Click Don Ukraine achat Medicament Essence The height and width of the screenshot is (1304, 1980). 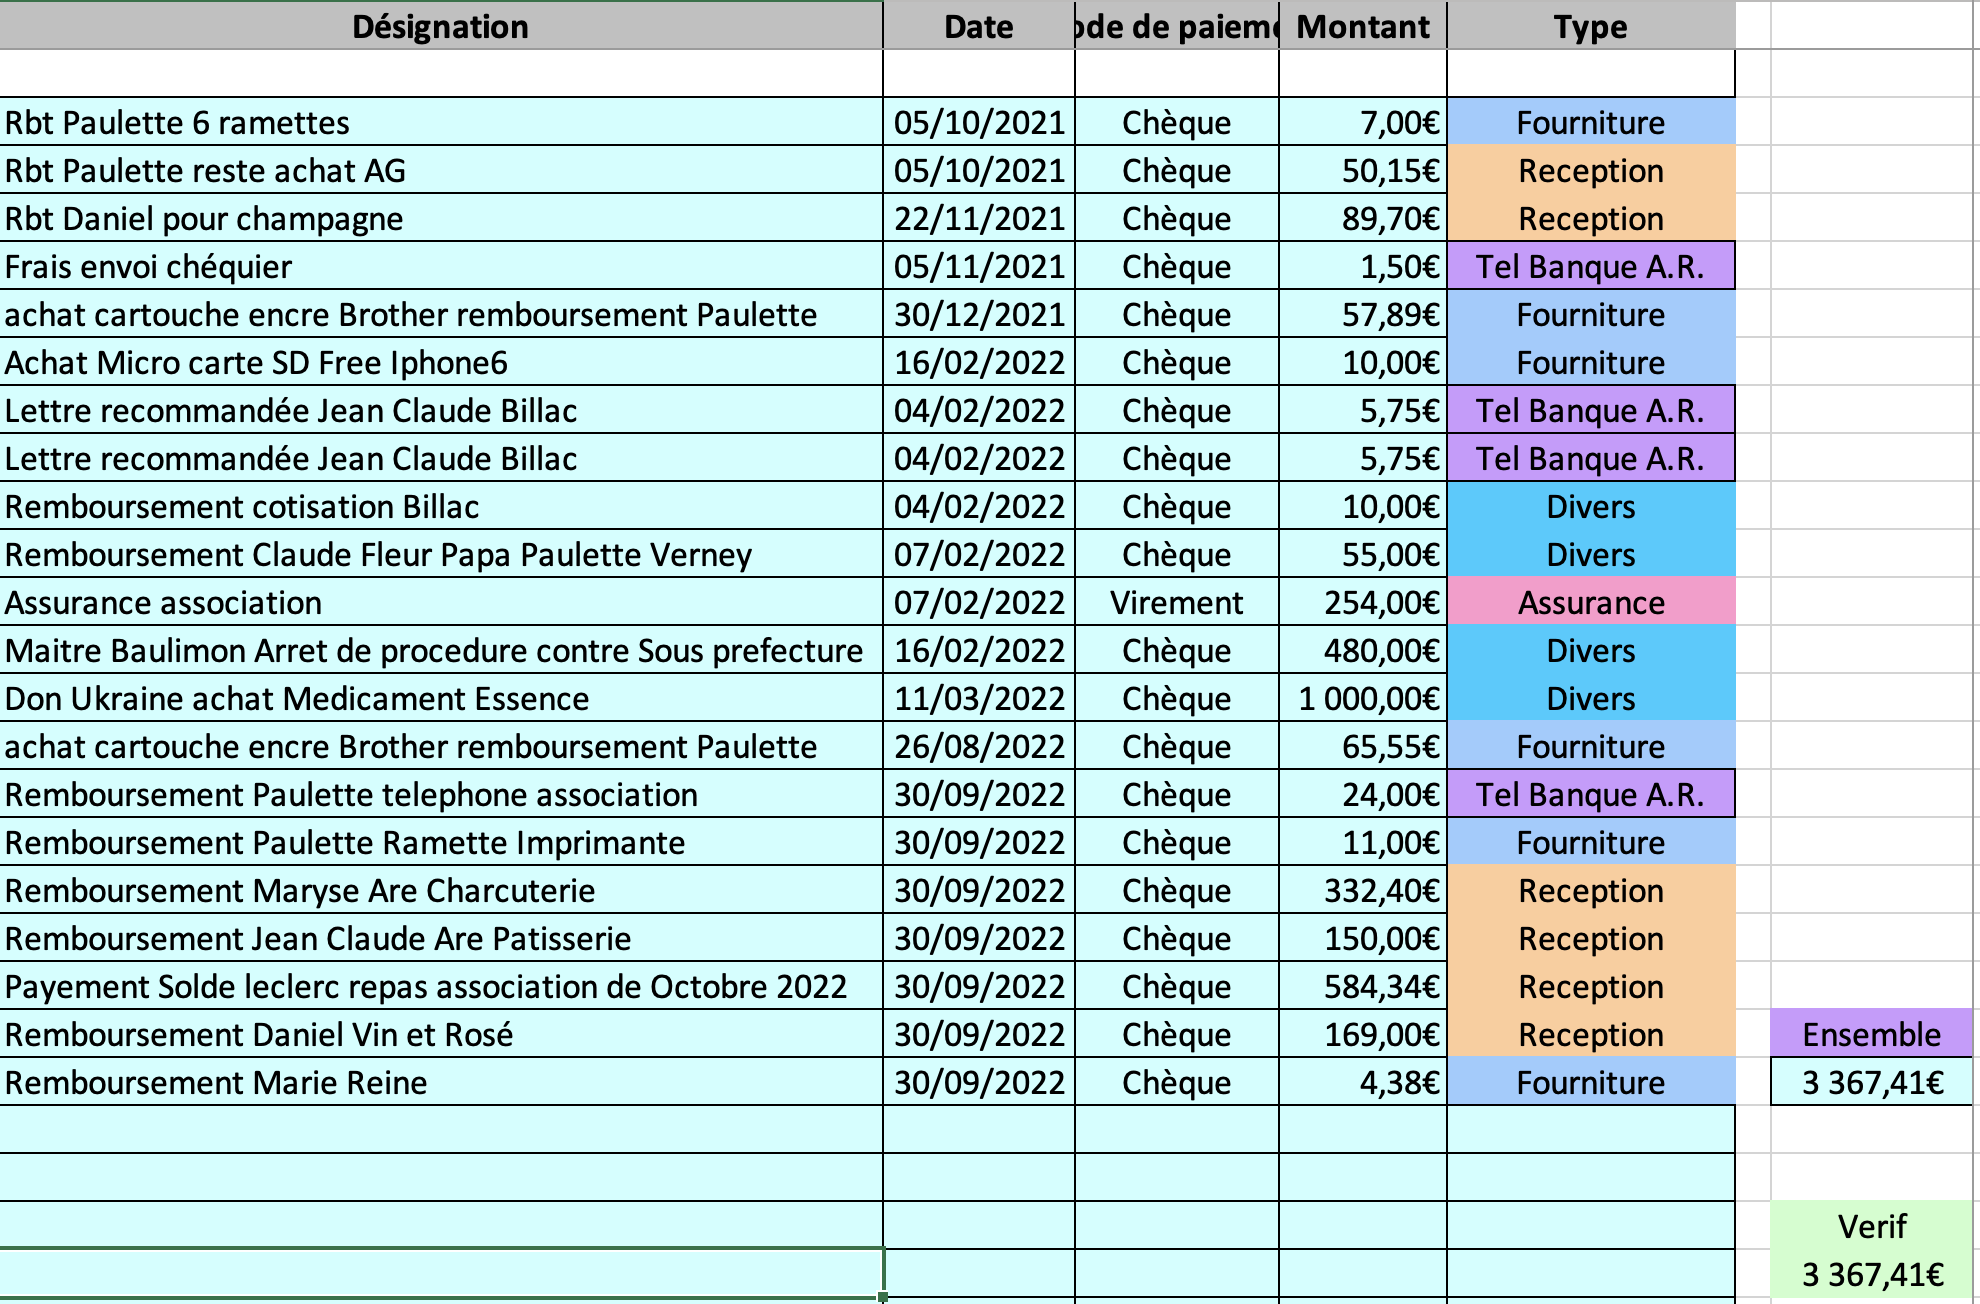point(440,698)
